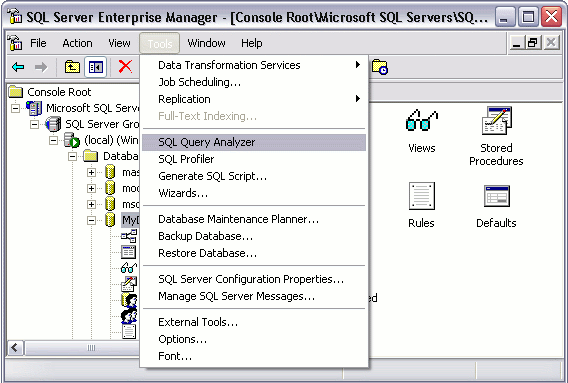
Task: Launch SQL Query Analyzer
Action: click(x=254, y=142)
